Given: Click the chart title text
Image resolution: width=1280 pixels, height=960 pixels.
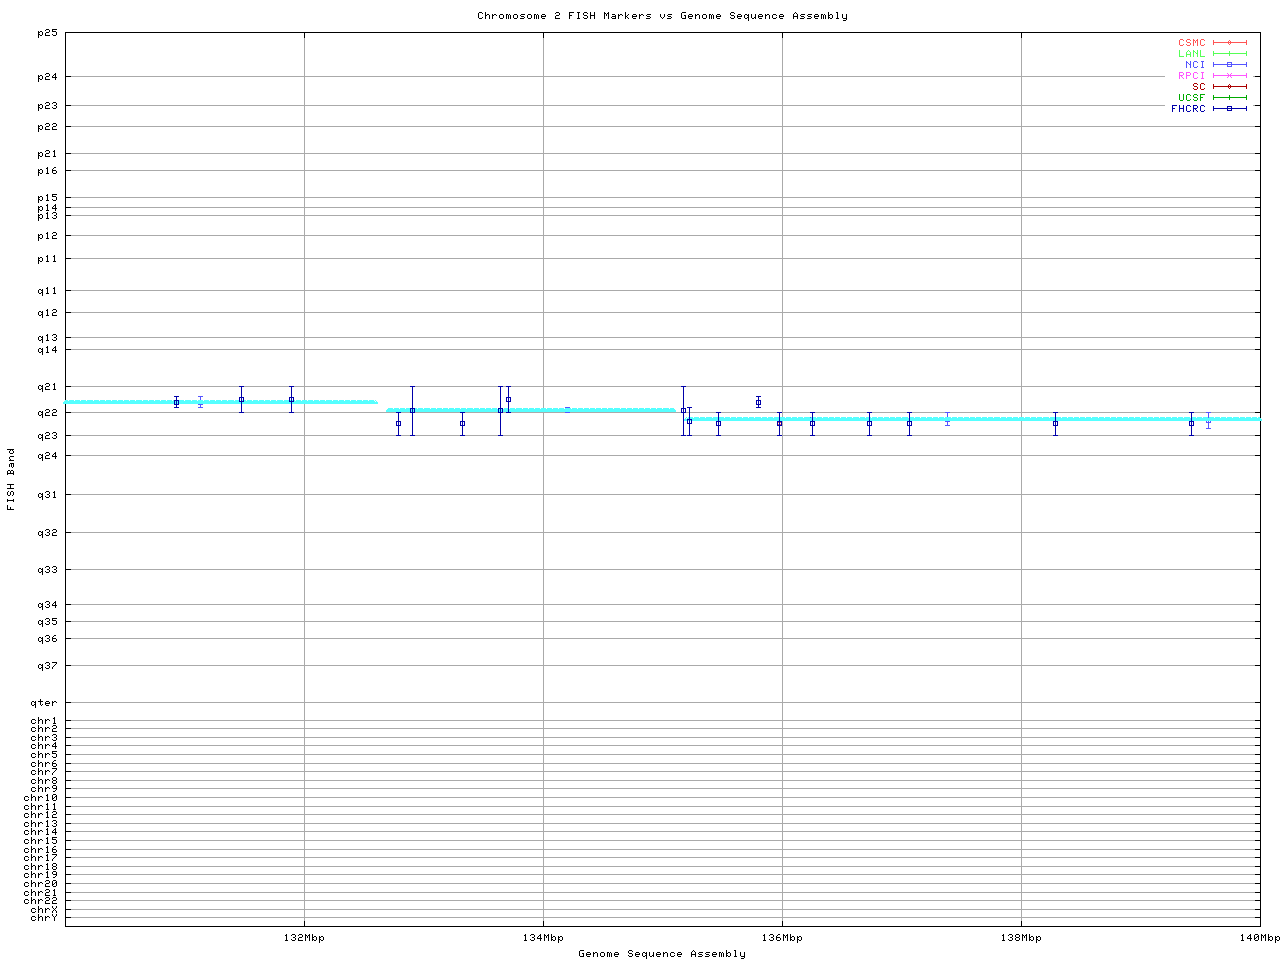Looking at the screenshot, I should pos(662,16).
